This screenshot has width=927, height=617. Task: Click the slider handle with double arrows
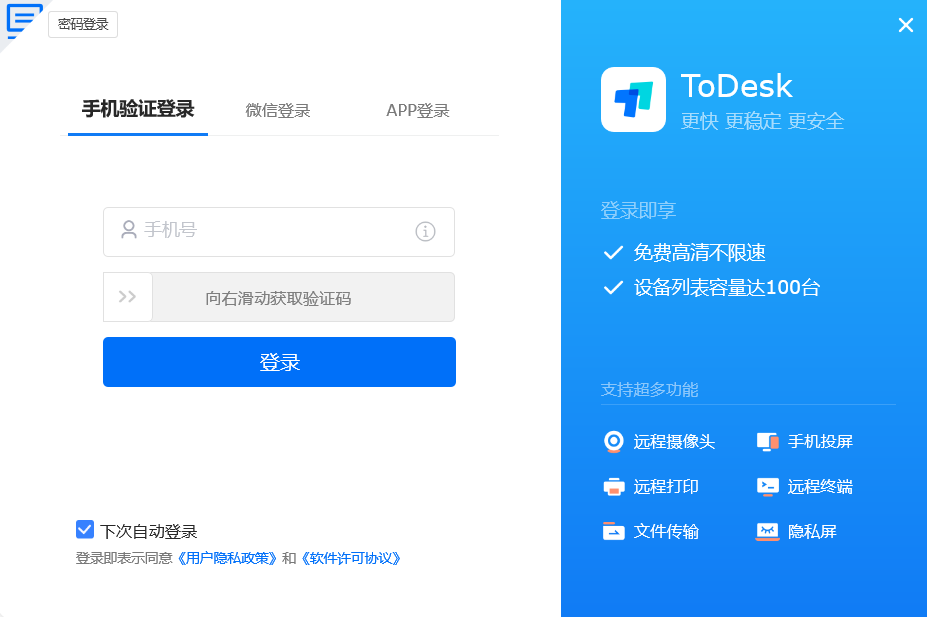point(128,297)
